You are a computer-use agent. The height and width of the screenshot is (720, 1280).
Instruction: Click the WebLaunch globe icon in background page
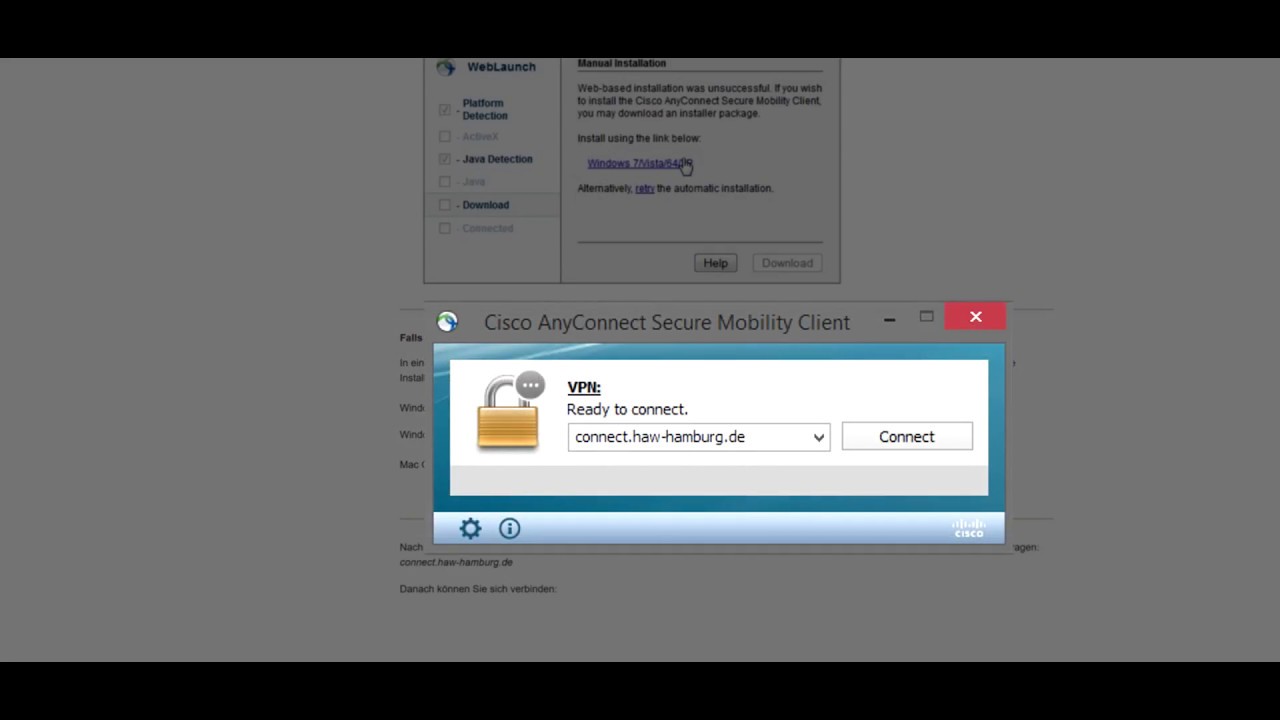click(446, 68)
